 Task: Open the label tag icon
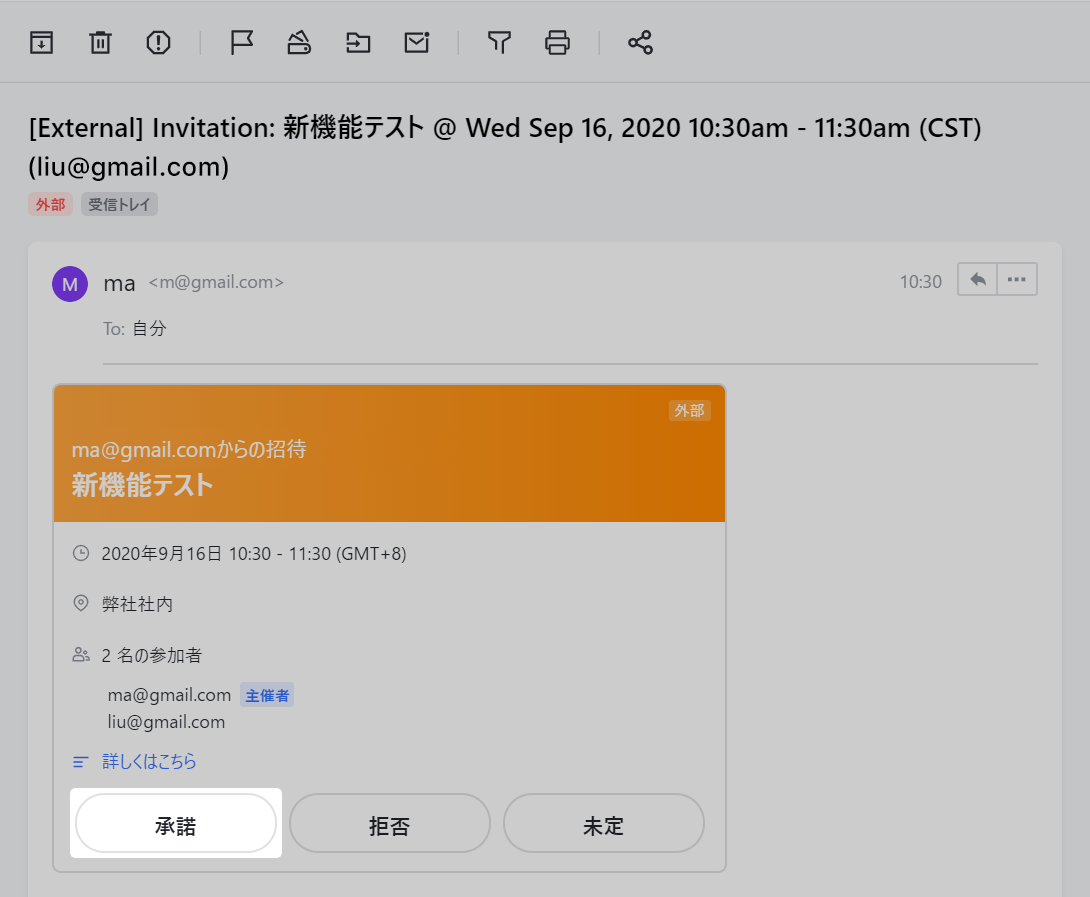coord(299,42)
